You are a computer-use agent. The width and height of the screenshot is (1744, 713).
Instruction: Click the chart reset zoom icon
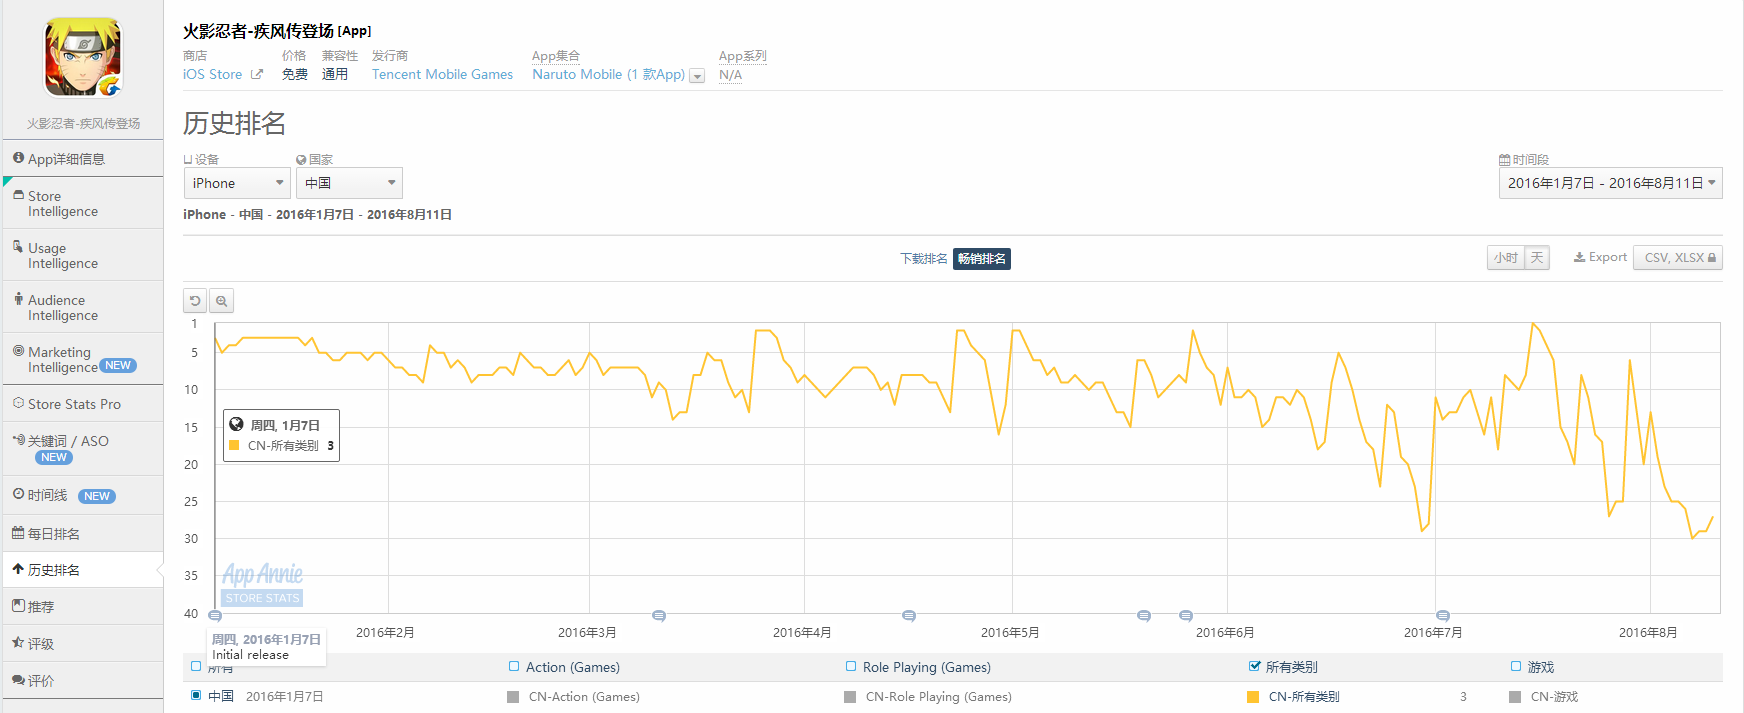pyautogui.click(x=195, y=301)
